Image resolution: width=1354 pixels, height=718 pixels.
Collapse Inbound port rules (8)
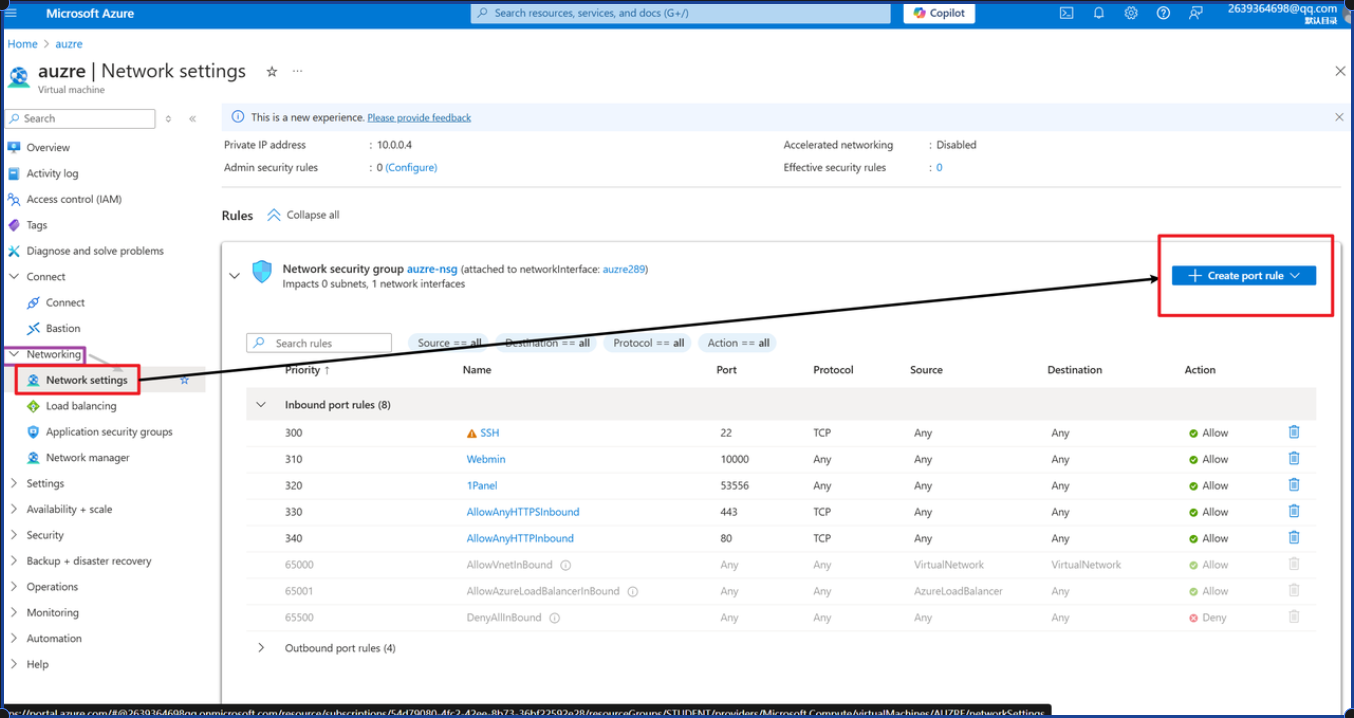click(261, 405)
